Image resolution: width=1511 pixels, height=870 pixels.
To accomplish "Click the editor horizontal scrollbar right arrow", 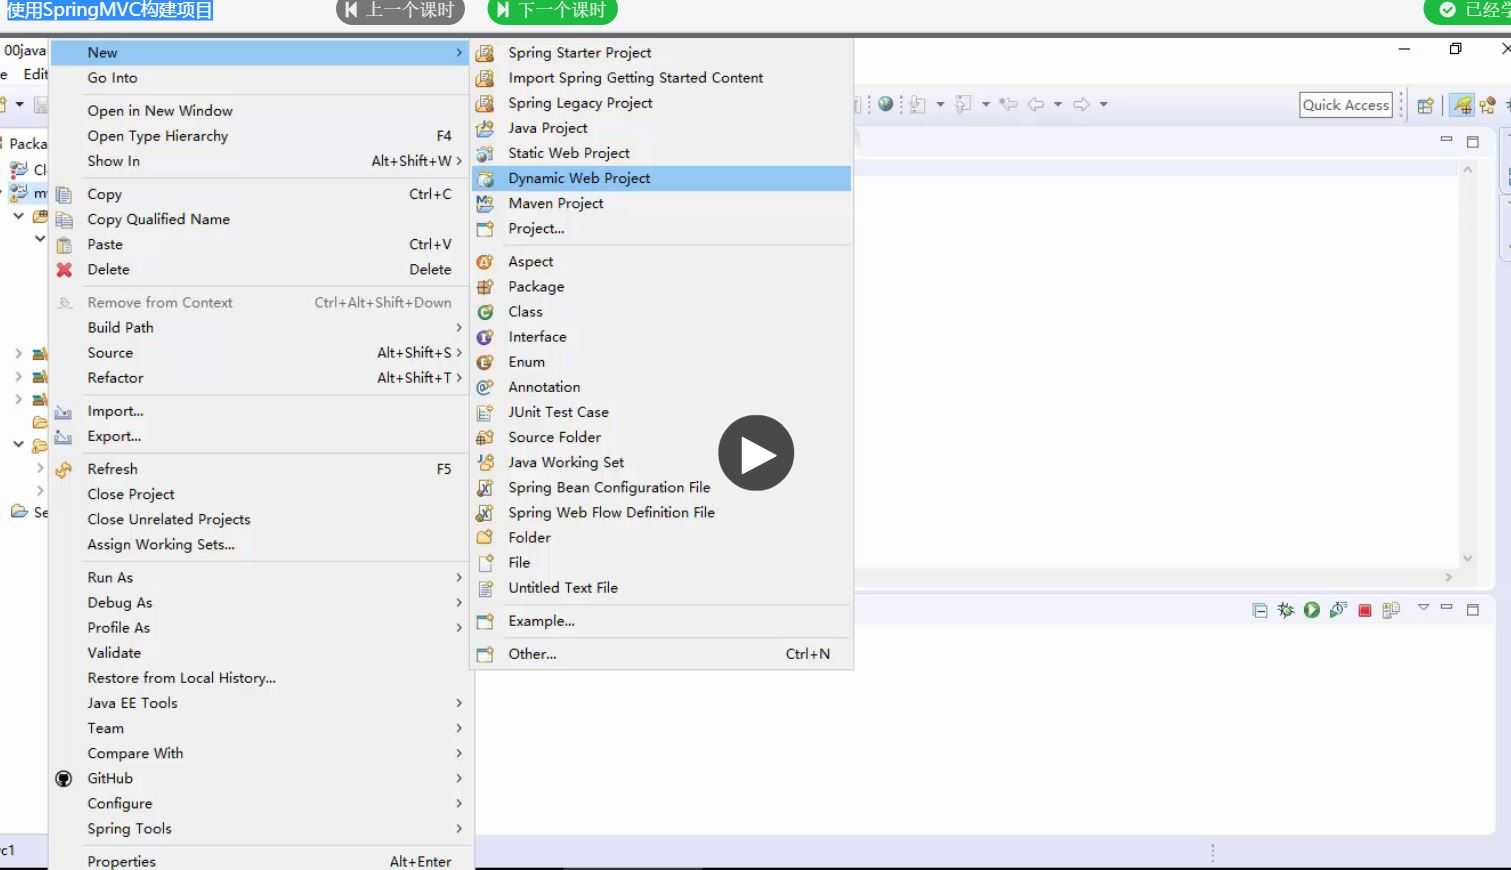I will 1448,577.
